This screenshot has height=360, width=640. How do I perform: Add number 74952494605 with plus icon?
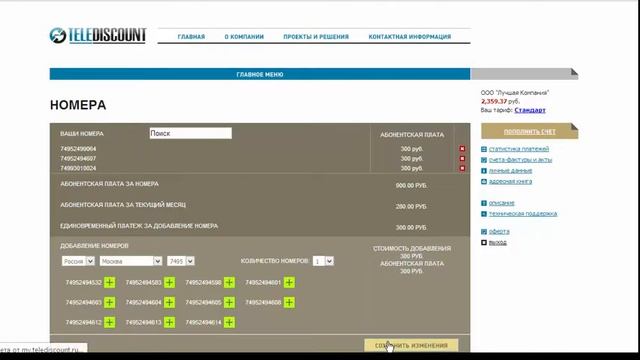click(x=229, y=302)
